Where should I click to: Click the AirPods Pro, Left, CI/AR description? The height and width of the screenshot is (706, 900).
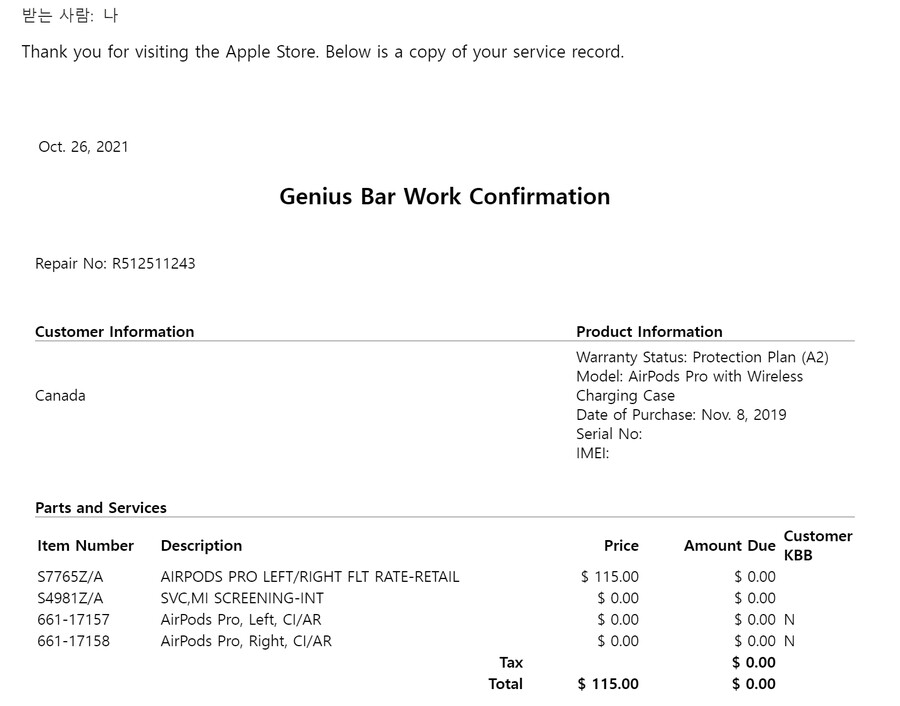(241, 620)
